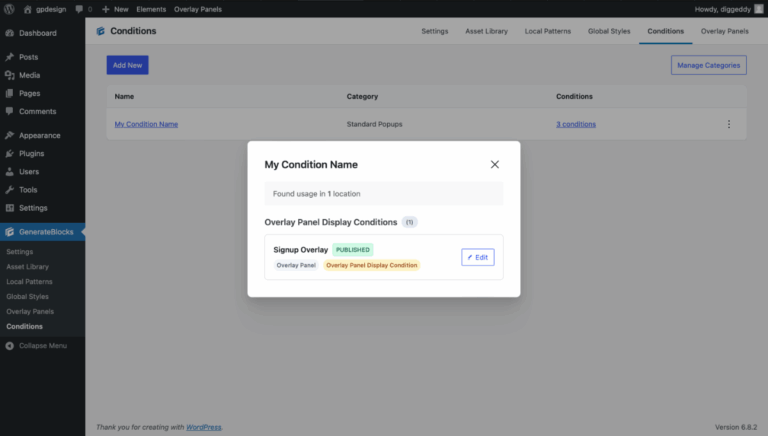Image resolution: width=768 pixels, height=436 pixels.
Task: Click the Add New button
Action: coord(127,65)
